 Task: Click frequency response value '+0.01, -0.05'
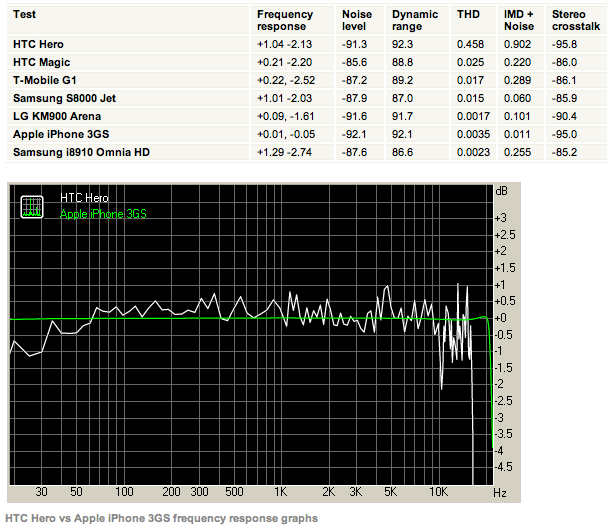click(x=286, y=134)
